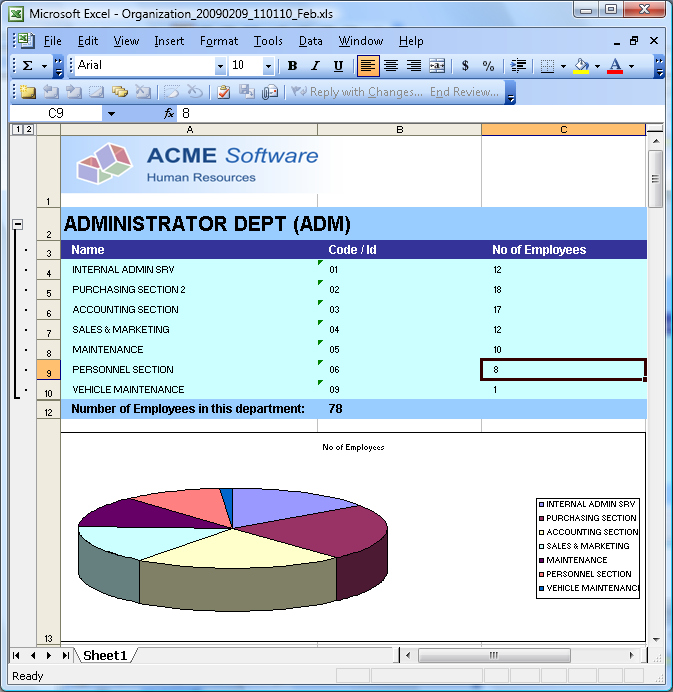Click the AutoSum sigma icon
Screen dimensions: 673x692
pos(27,66)
